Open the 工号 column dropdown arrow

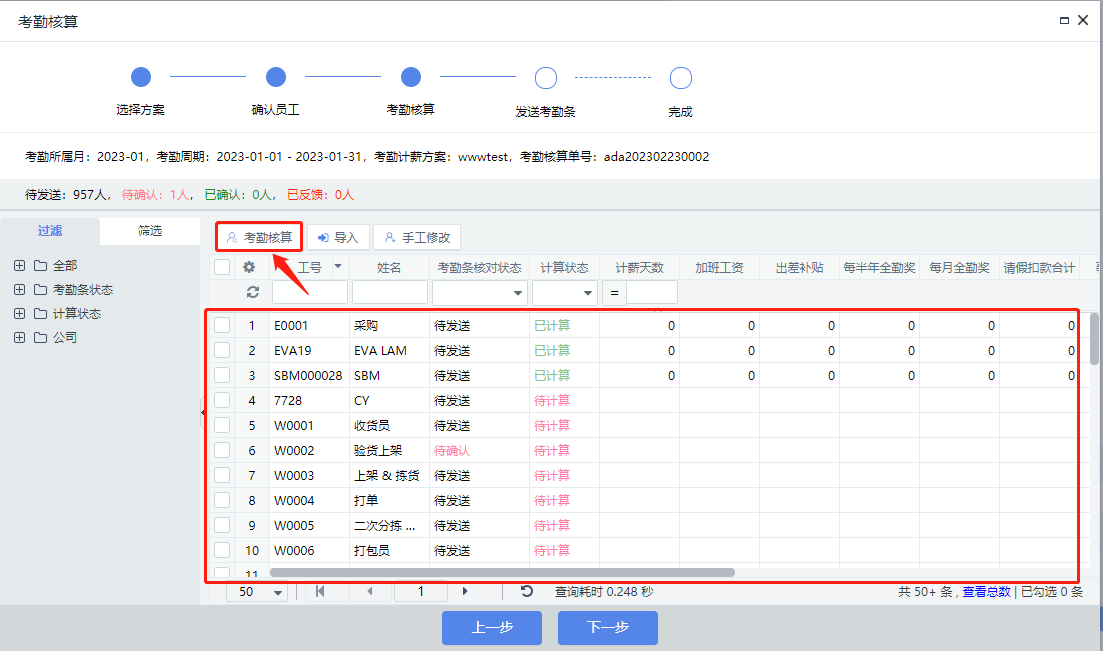point(338,267)
